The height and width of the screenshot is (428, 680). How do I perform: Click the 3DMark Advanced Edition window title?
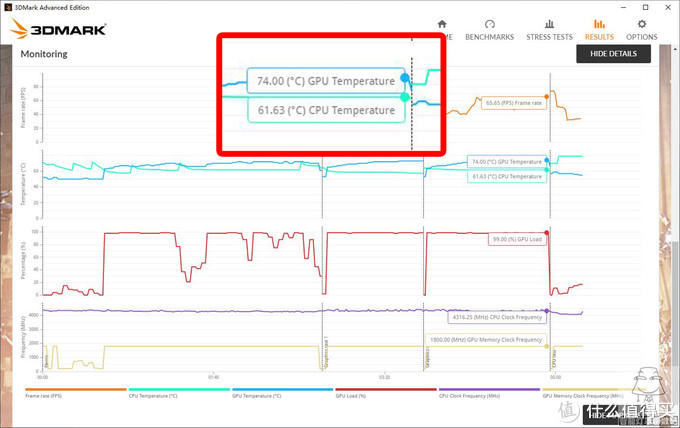point(52,7)
